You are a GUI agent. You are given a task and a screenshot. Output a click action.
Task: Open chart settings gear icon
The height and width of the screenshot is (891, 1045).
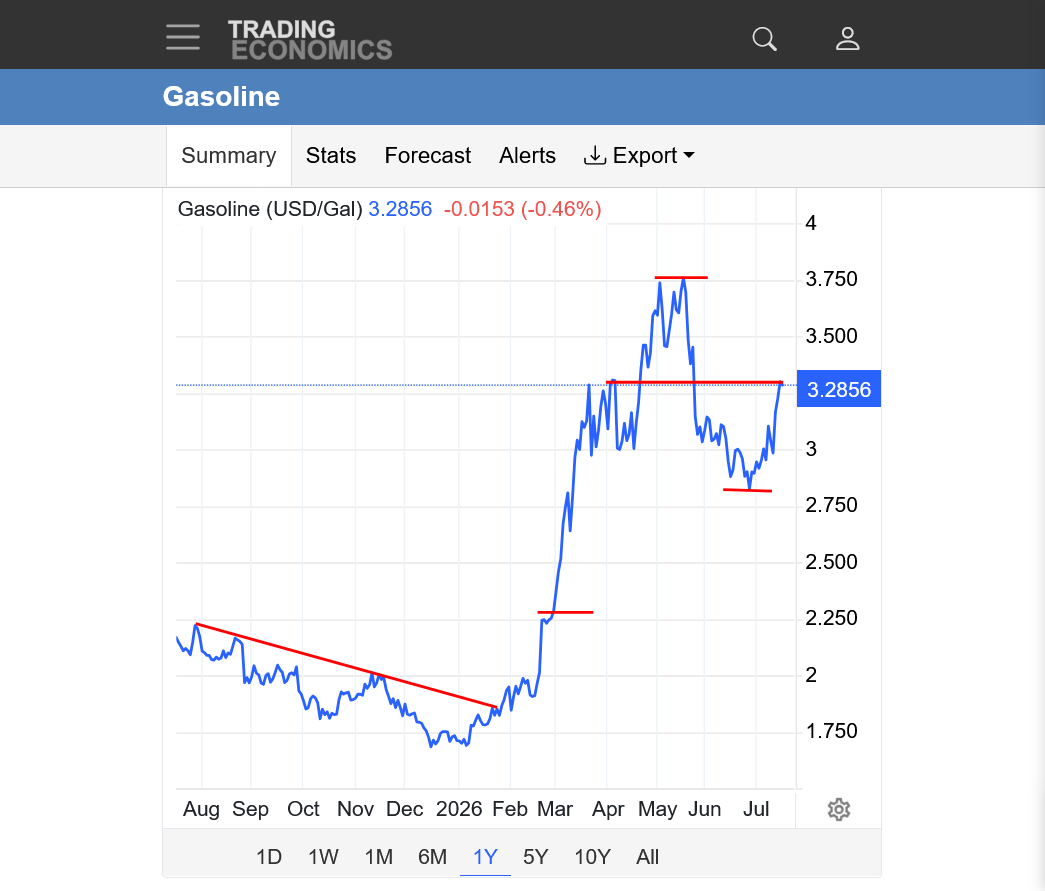pos(838,809)
